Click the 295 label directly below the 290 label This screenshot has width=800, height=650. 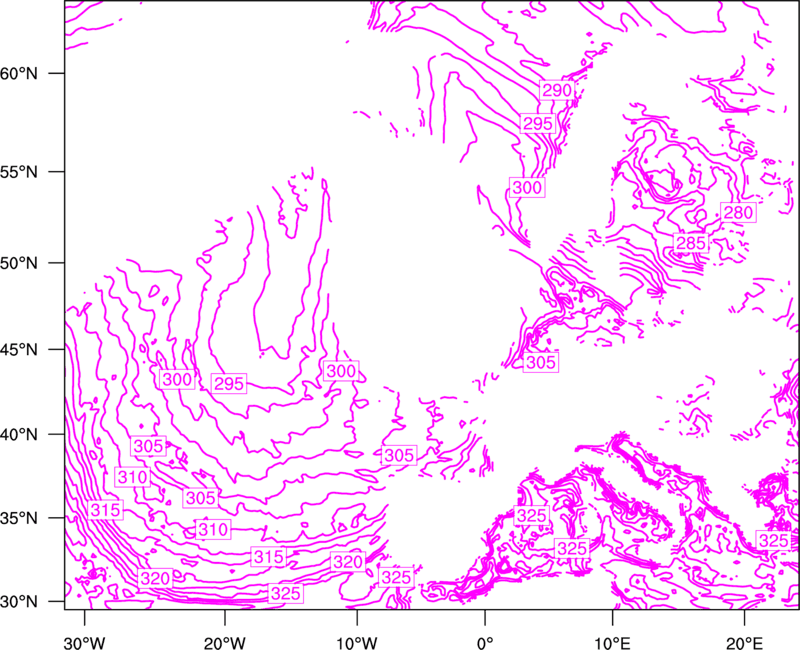click(x=538, y=123)
